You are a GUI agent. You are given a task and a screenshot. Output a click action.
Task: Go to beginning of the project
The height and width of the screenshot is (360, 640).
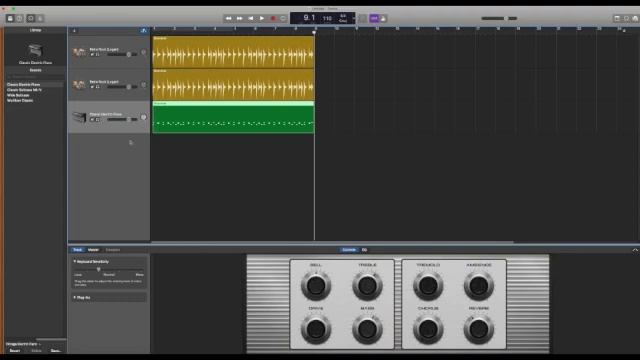point(251,18)
